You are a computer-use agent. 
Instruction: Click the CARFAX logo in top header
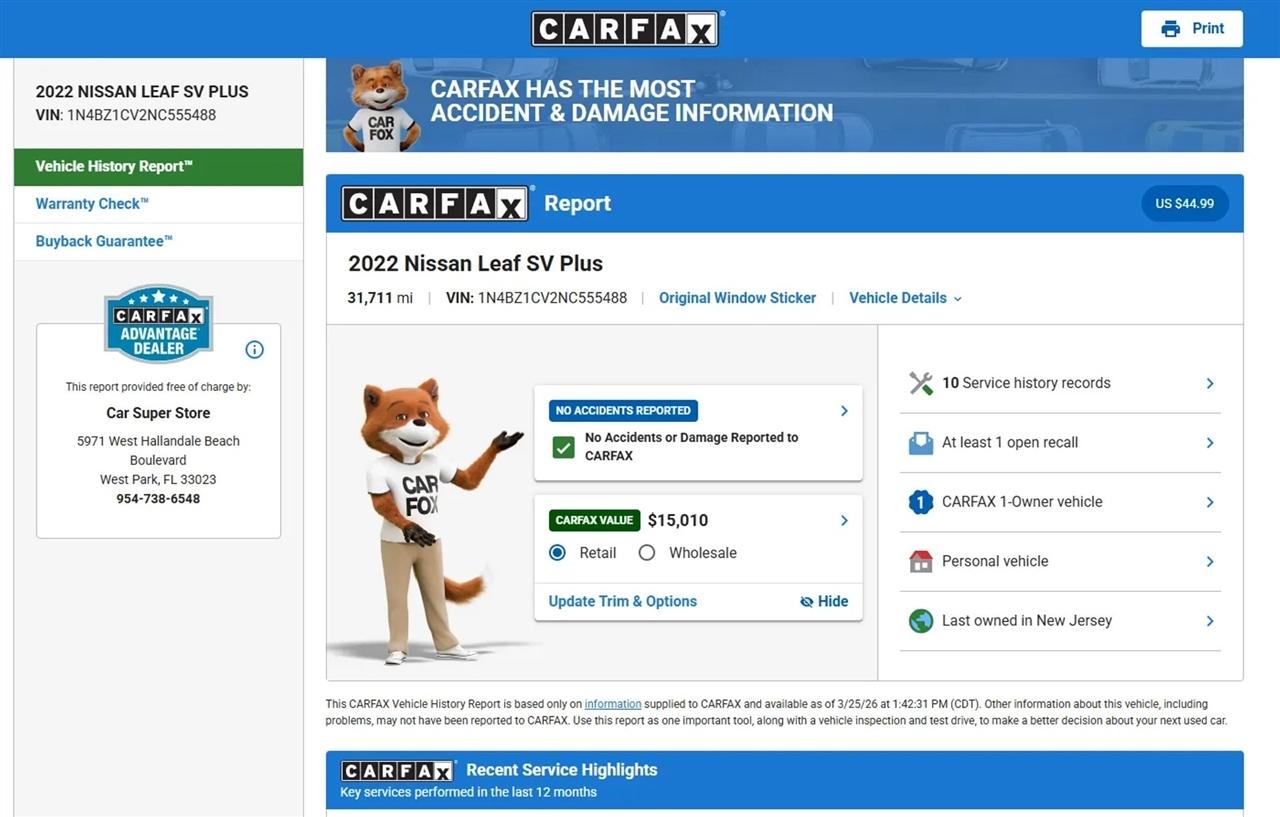point(625,29)
